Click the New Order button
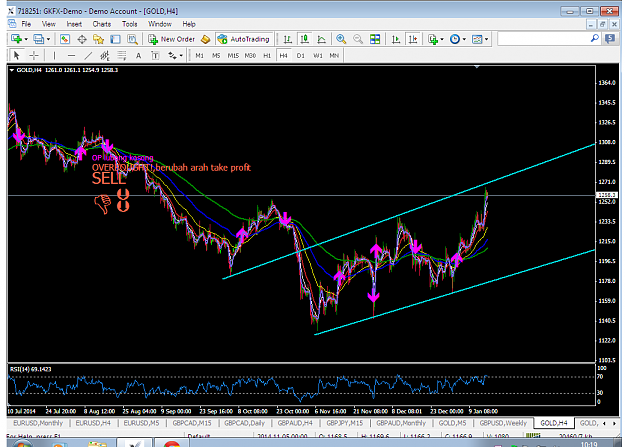This screenshot has height=447, width=625. pyautogui.click(x=171, y=39)
